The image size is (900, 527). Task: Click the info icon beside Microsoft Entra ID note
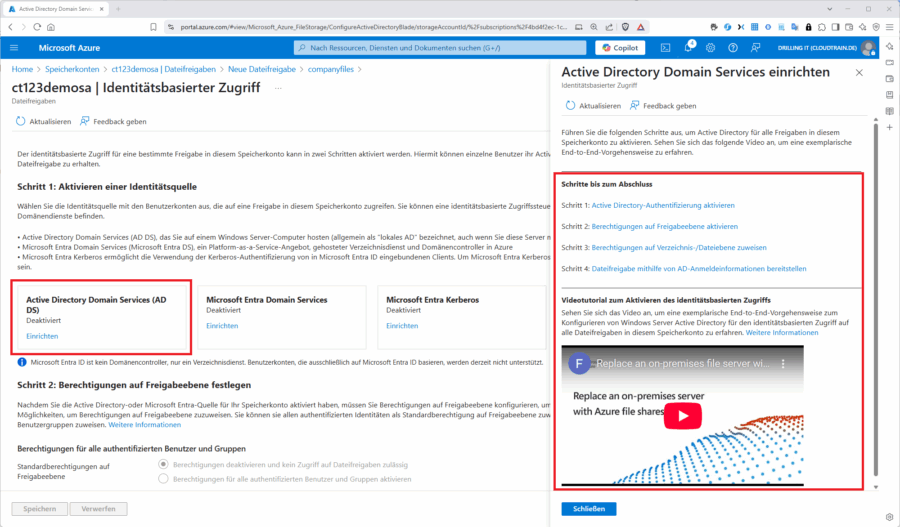[22, 362]
